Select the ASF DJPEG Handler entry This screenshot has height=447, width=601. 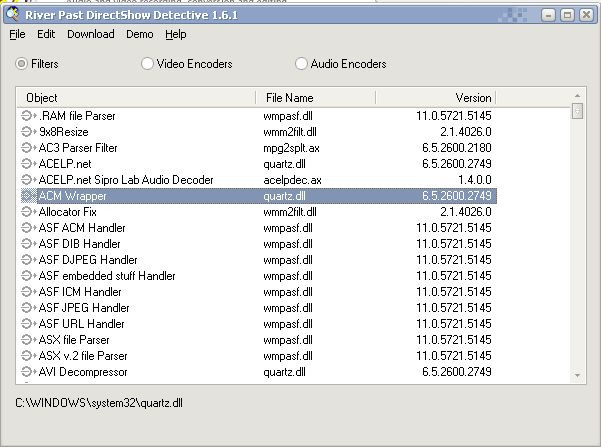pyautogui.click(x=257, y=260)
